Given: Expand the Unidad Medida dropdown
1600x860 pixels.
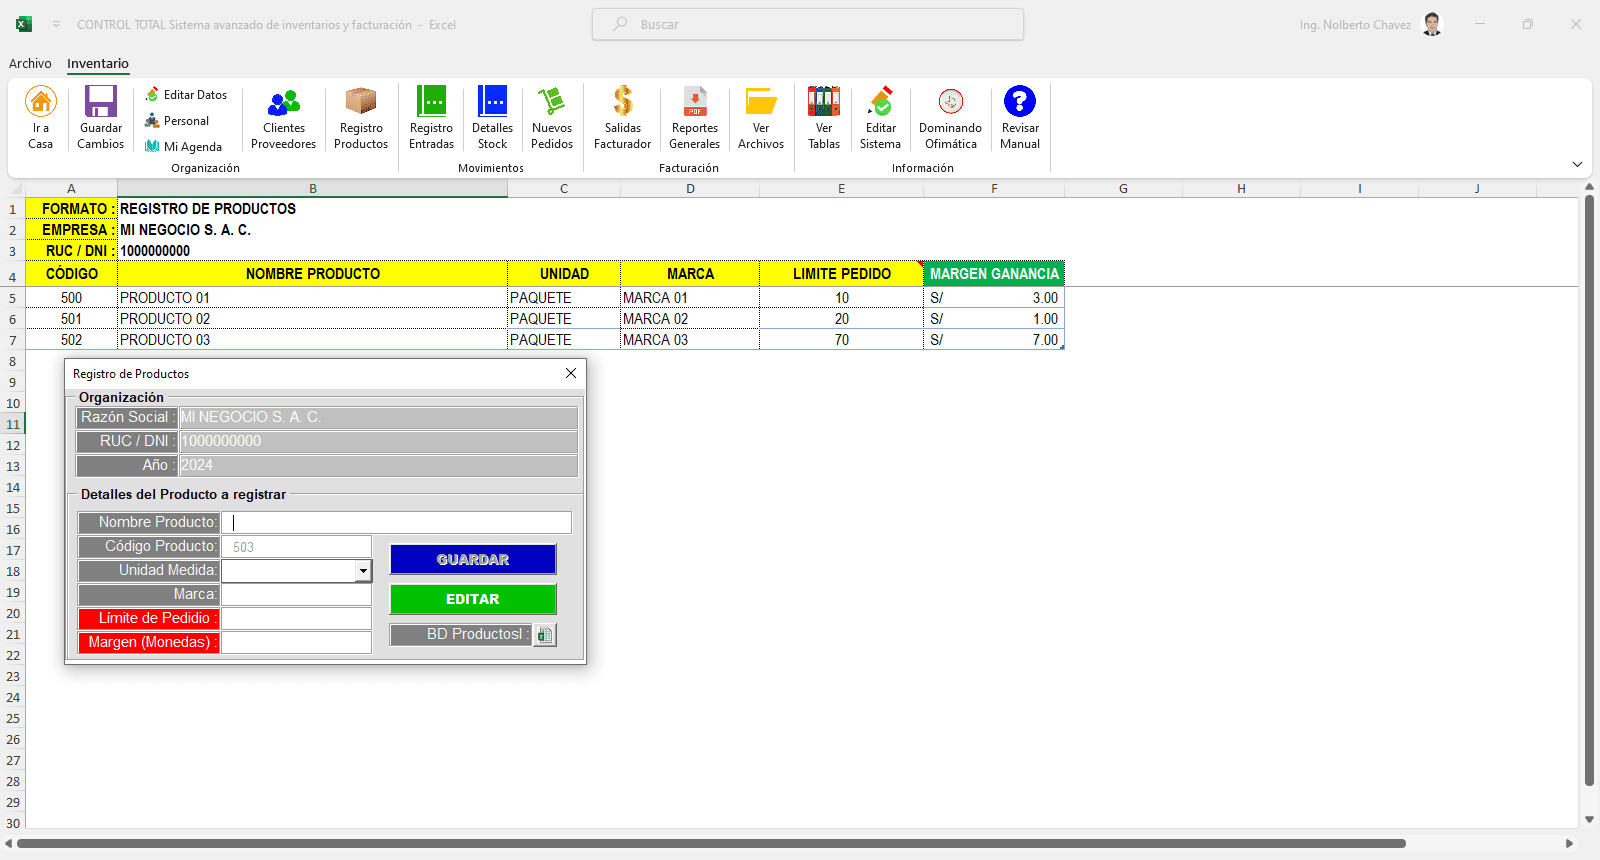Looking at the screenshot, I should [363, 571].
